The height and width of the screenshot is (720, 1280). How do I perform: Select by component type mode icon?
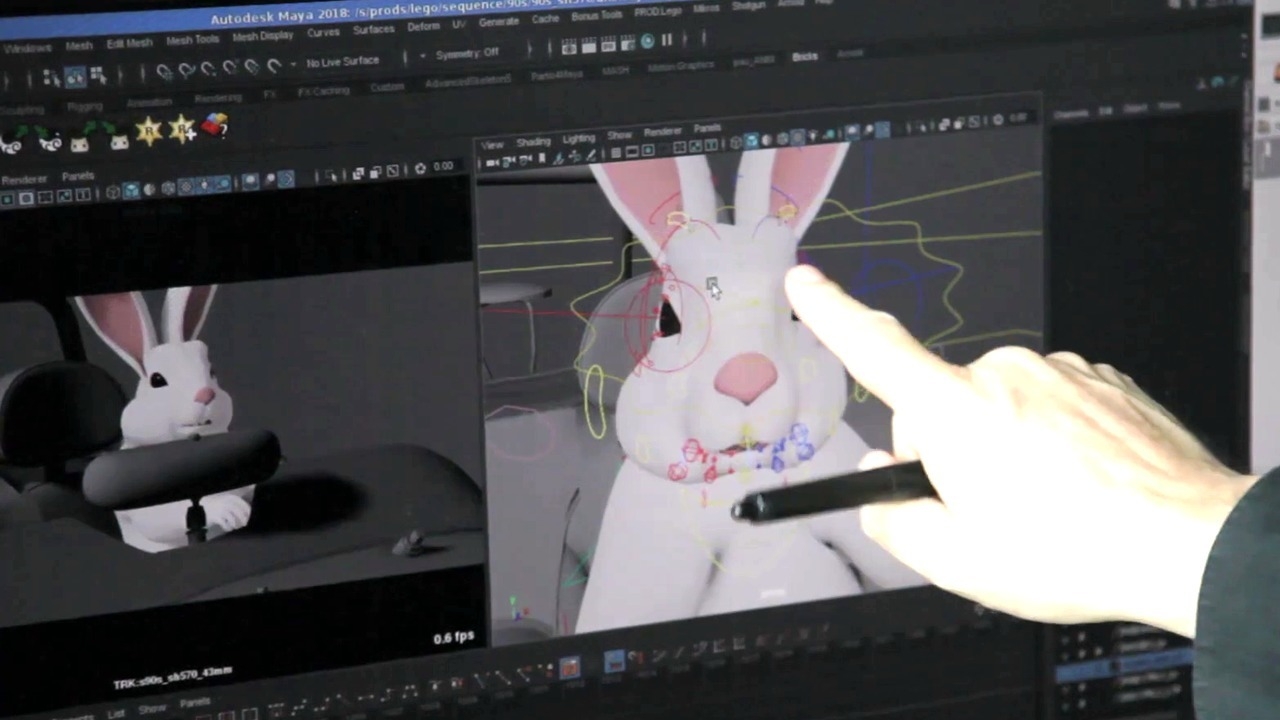[x=98, y=75]
